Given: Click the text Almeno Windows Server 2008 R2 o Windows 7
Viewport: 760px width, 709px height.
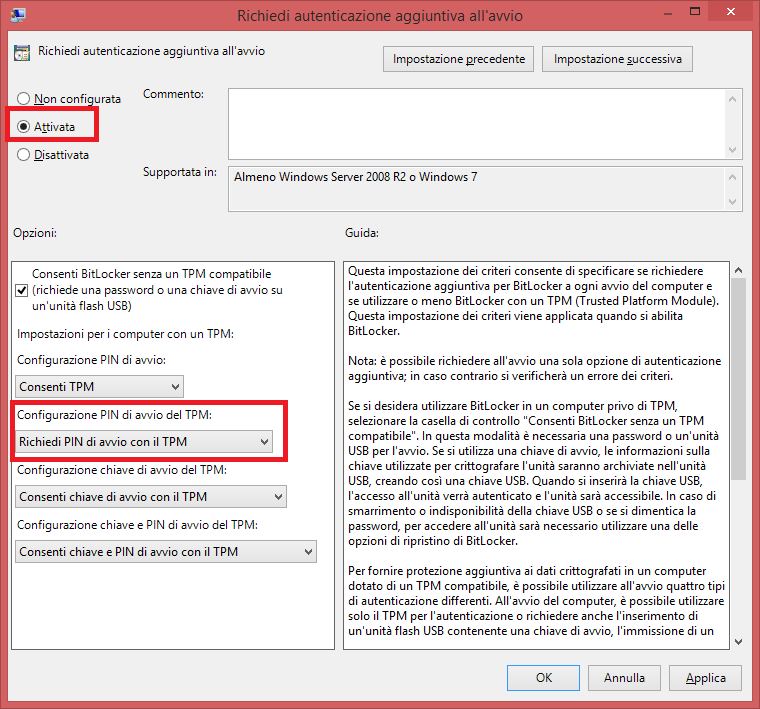Looking at the screenshot, I should [355, 177].
